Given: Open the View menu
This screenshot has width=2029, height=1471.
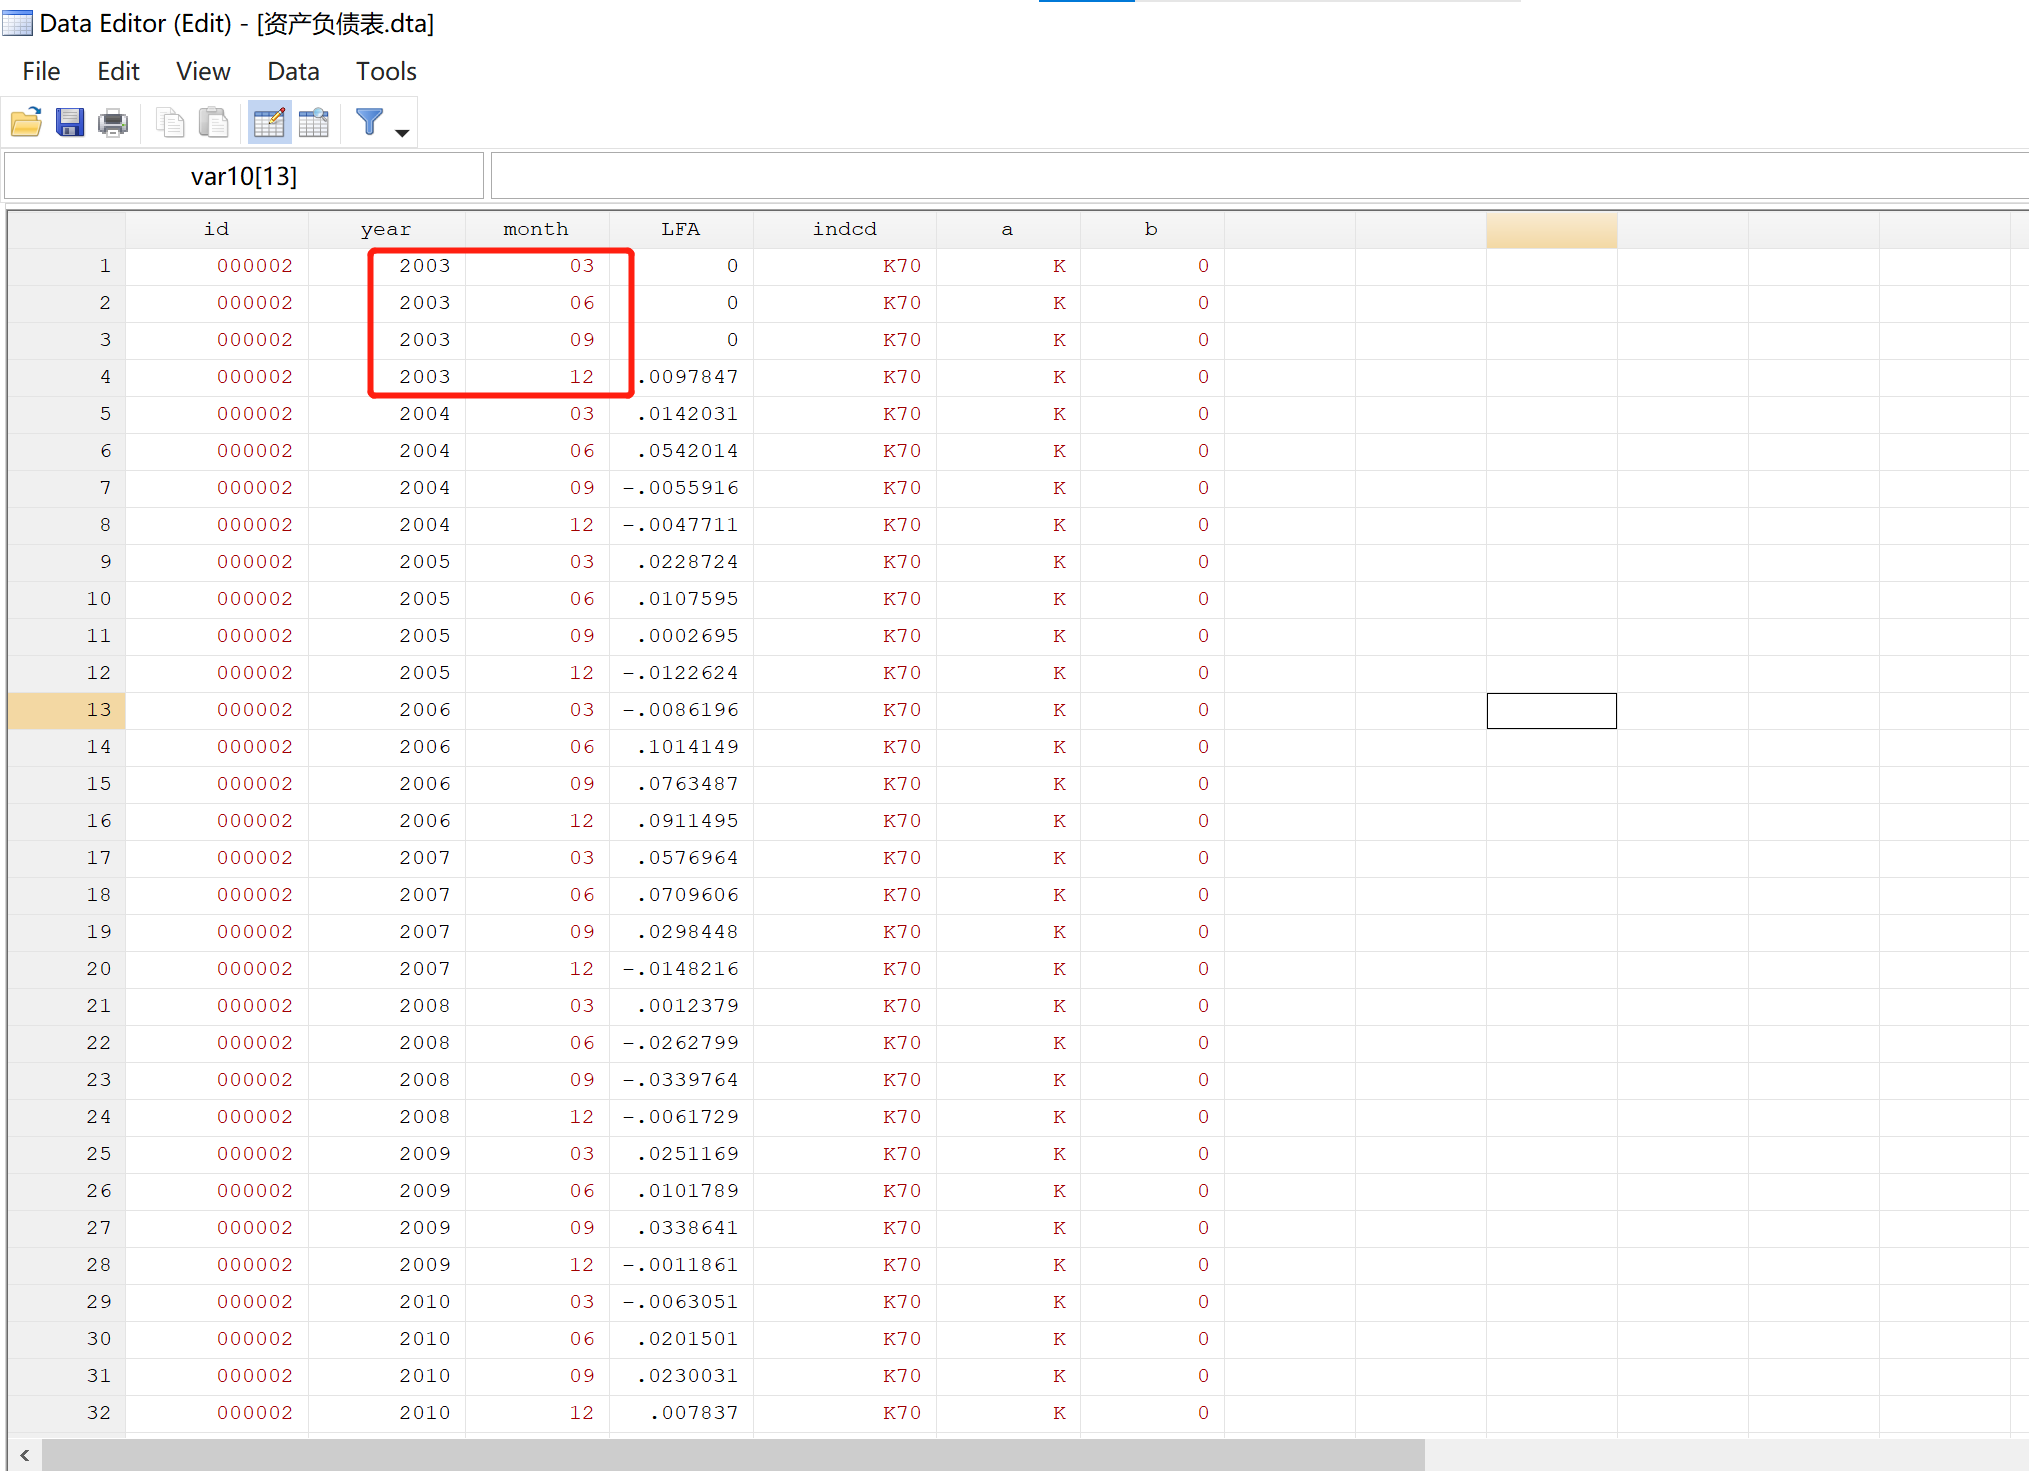Looking at the screenshot, I should tap(203, 71).
